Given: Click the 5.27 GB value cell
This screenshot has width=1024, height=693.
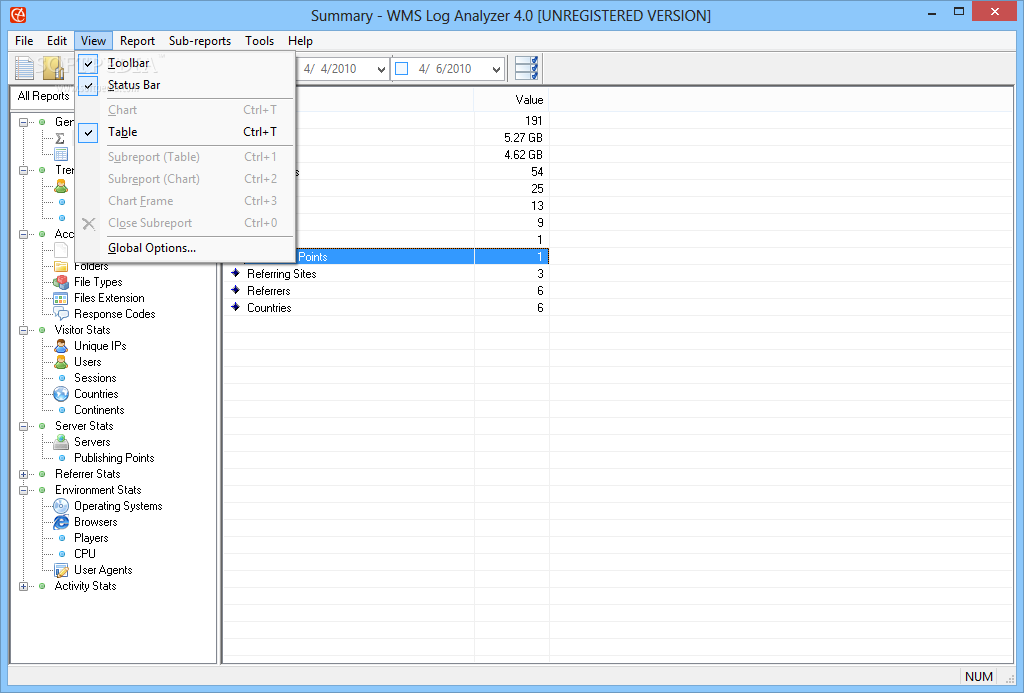Looking at the screenshot, I should click(511, 138).
